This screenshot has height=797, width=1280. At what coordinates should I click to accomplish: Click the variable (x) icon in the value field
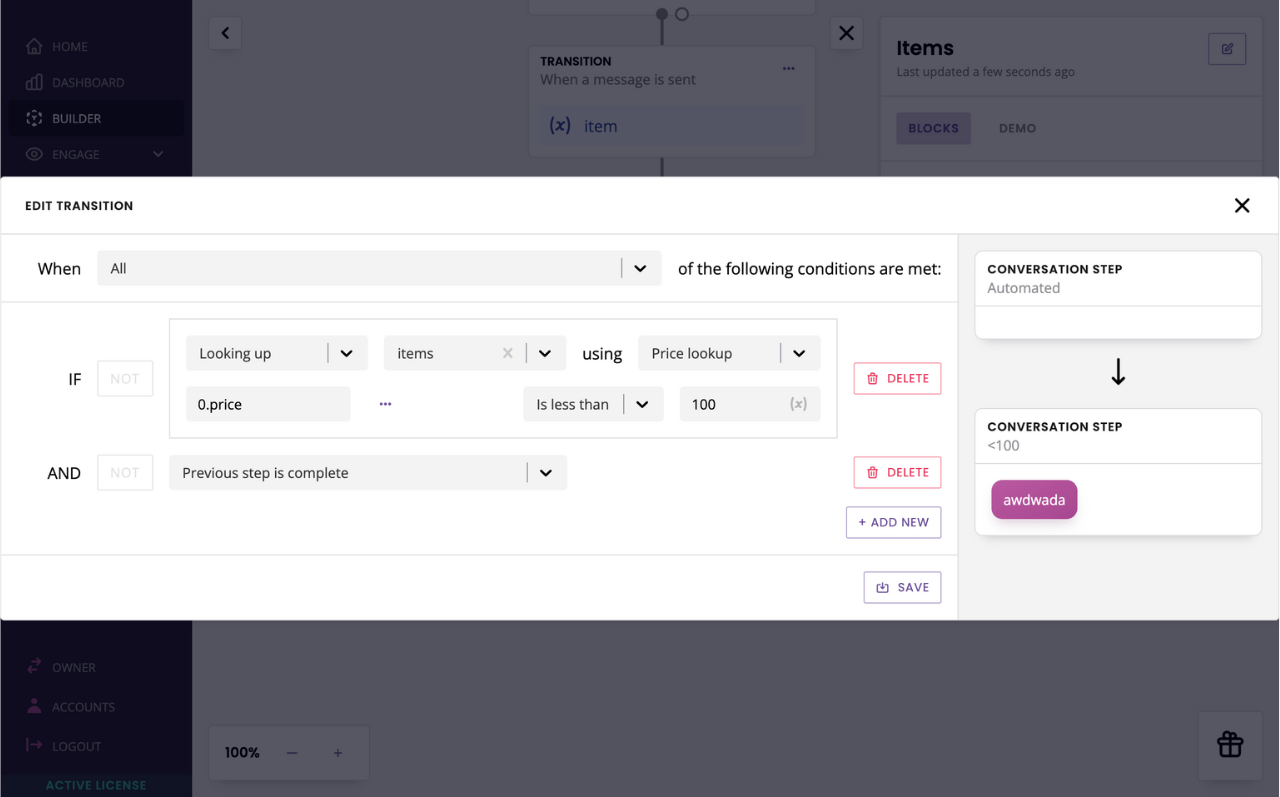[797, 404]
